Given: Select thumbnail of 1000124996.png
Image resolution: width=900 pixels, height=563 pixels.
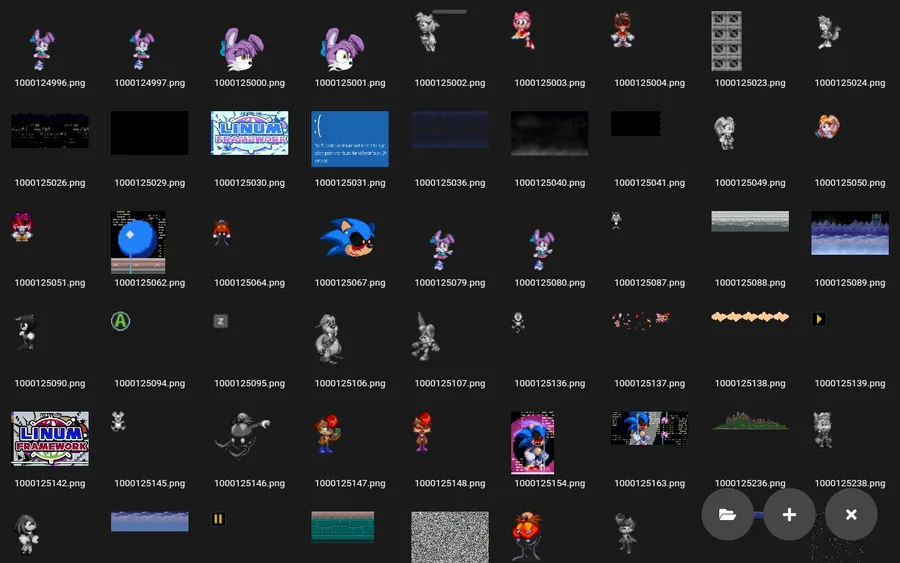Looking at the screenshot, I should pyautogui.click(x=41, y=49).
